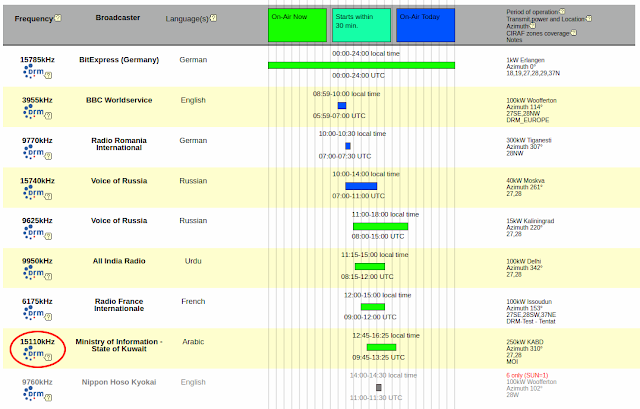640x409 pixels.
Task: Click the DRM logo under 6175kHz
Action: tap(33, 313)
